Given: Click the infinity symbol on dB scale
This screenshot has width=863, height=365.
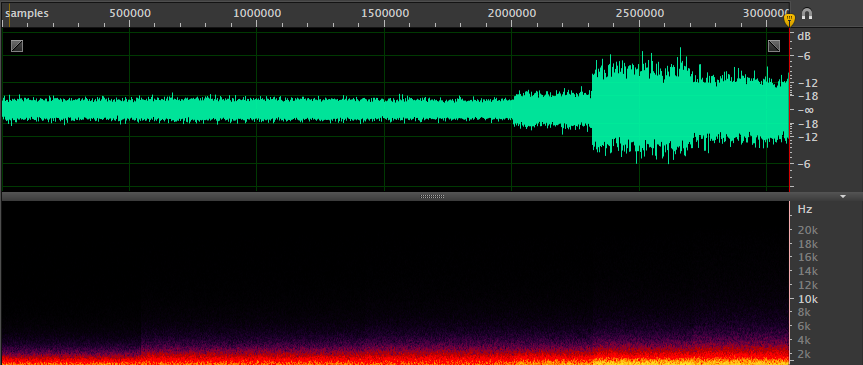Looking at the screenshot, I should 804,110.
